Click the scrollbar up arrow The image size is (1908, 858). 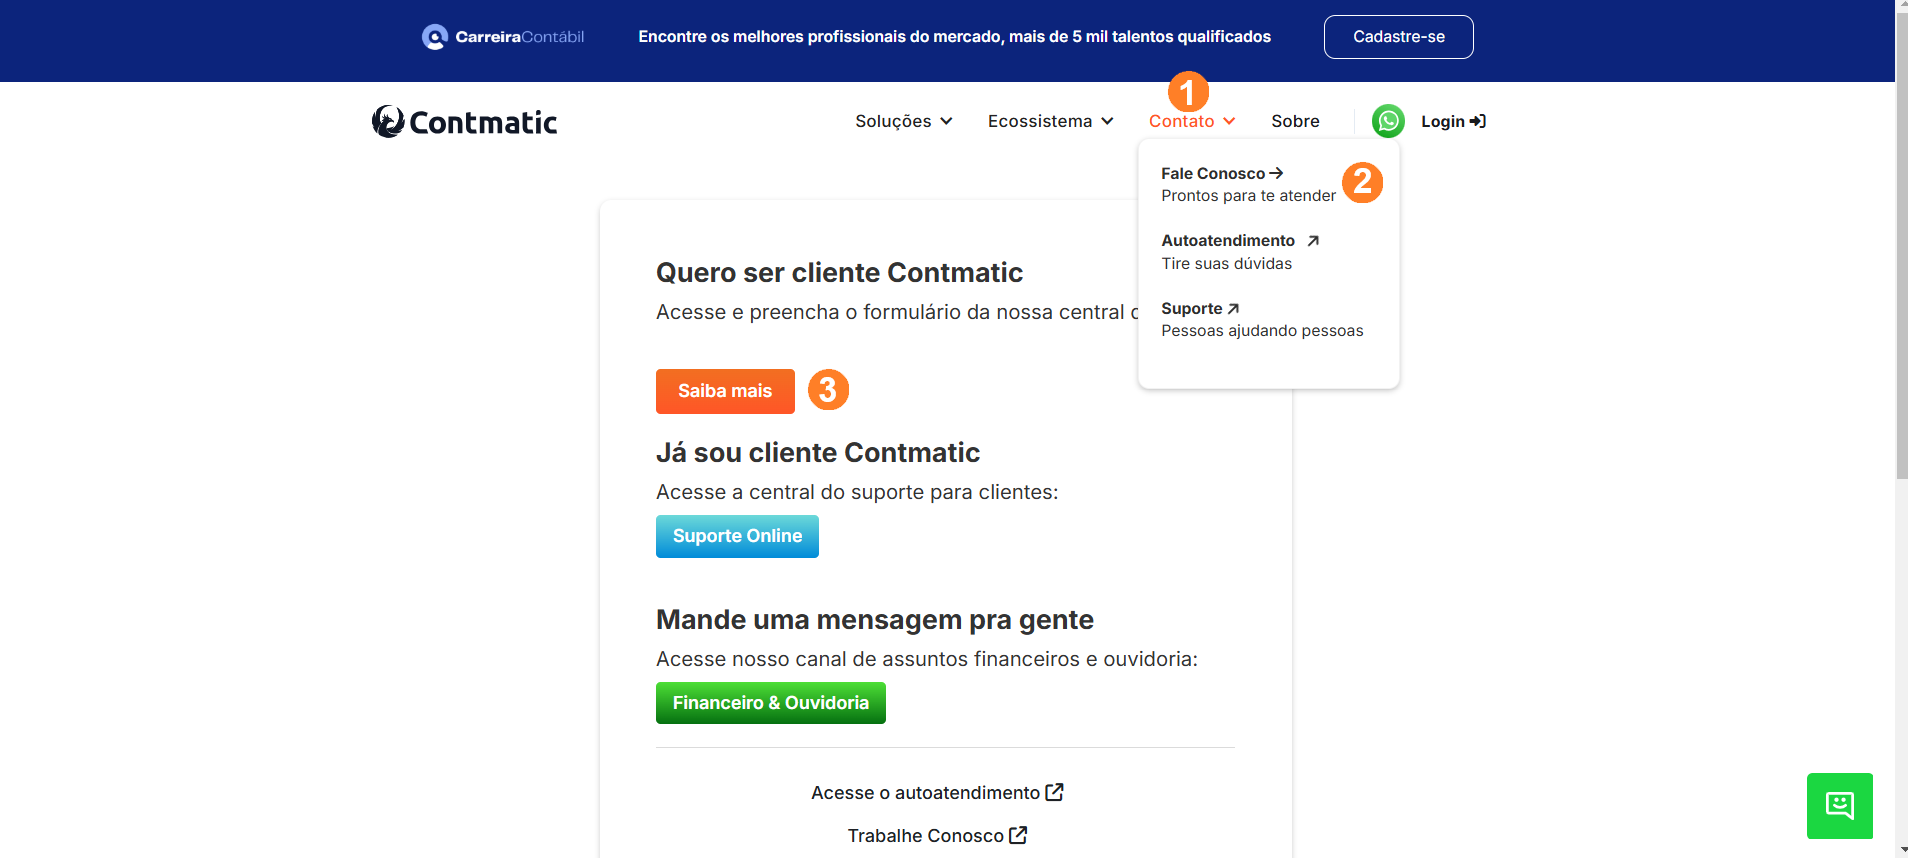pyautogui.click(x=1901, y=7)
